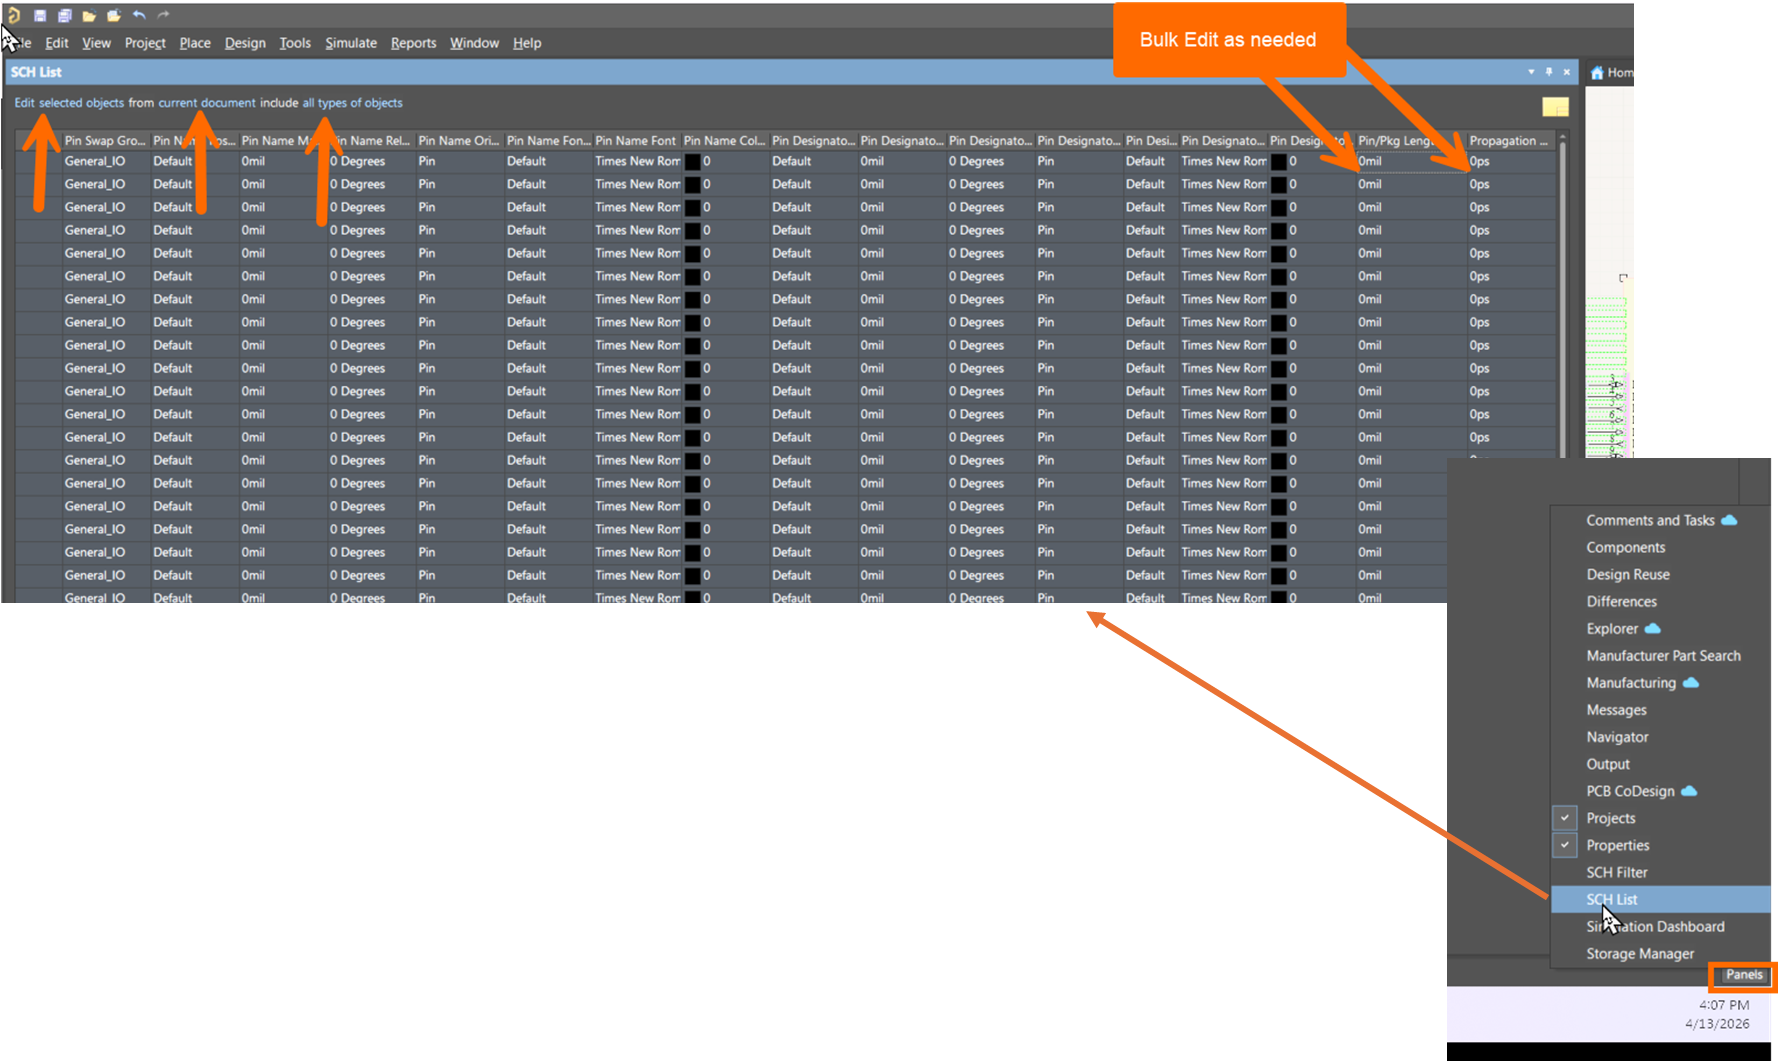Open the Window menu
The image size is (1778, 1061).
(474, 43)
